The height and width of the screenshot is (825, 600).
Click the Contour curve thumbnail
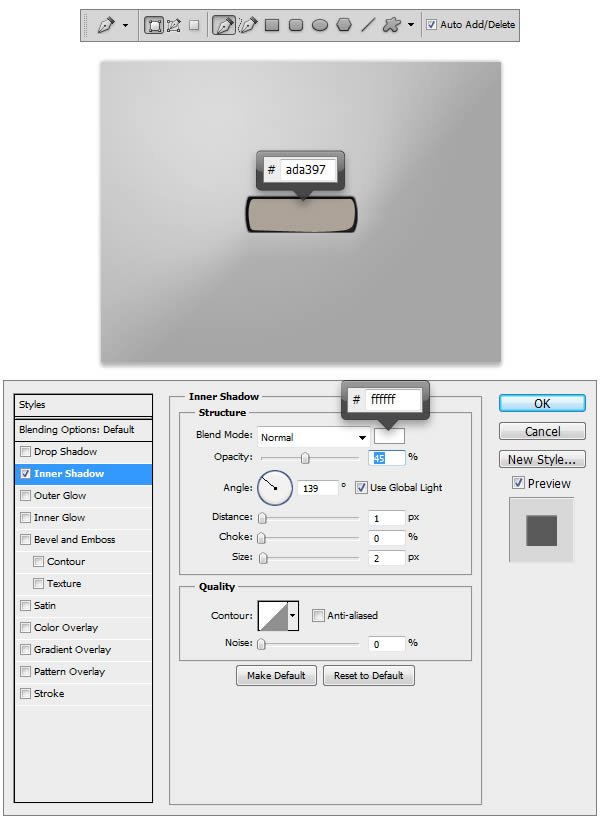pos(273,616)
